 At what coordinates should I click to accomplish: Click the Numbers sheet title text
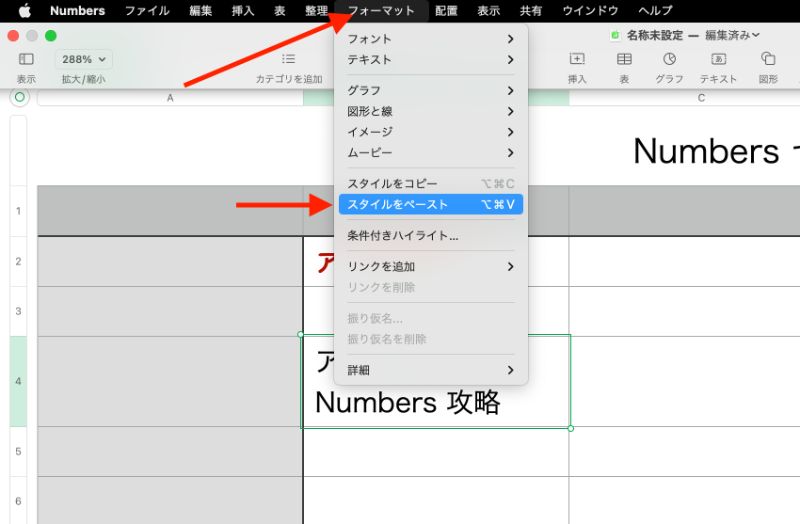coord(716,152)
